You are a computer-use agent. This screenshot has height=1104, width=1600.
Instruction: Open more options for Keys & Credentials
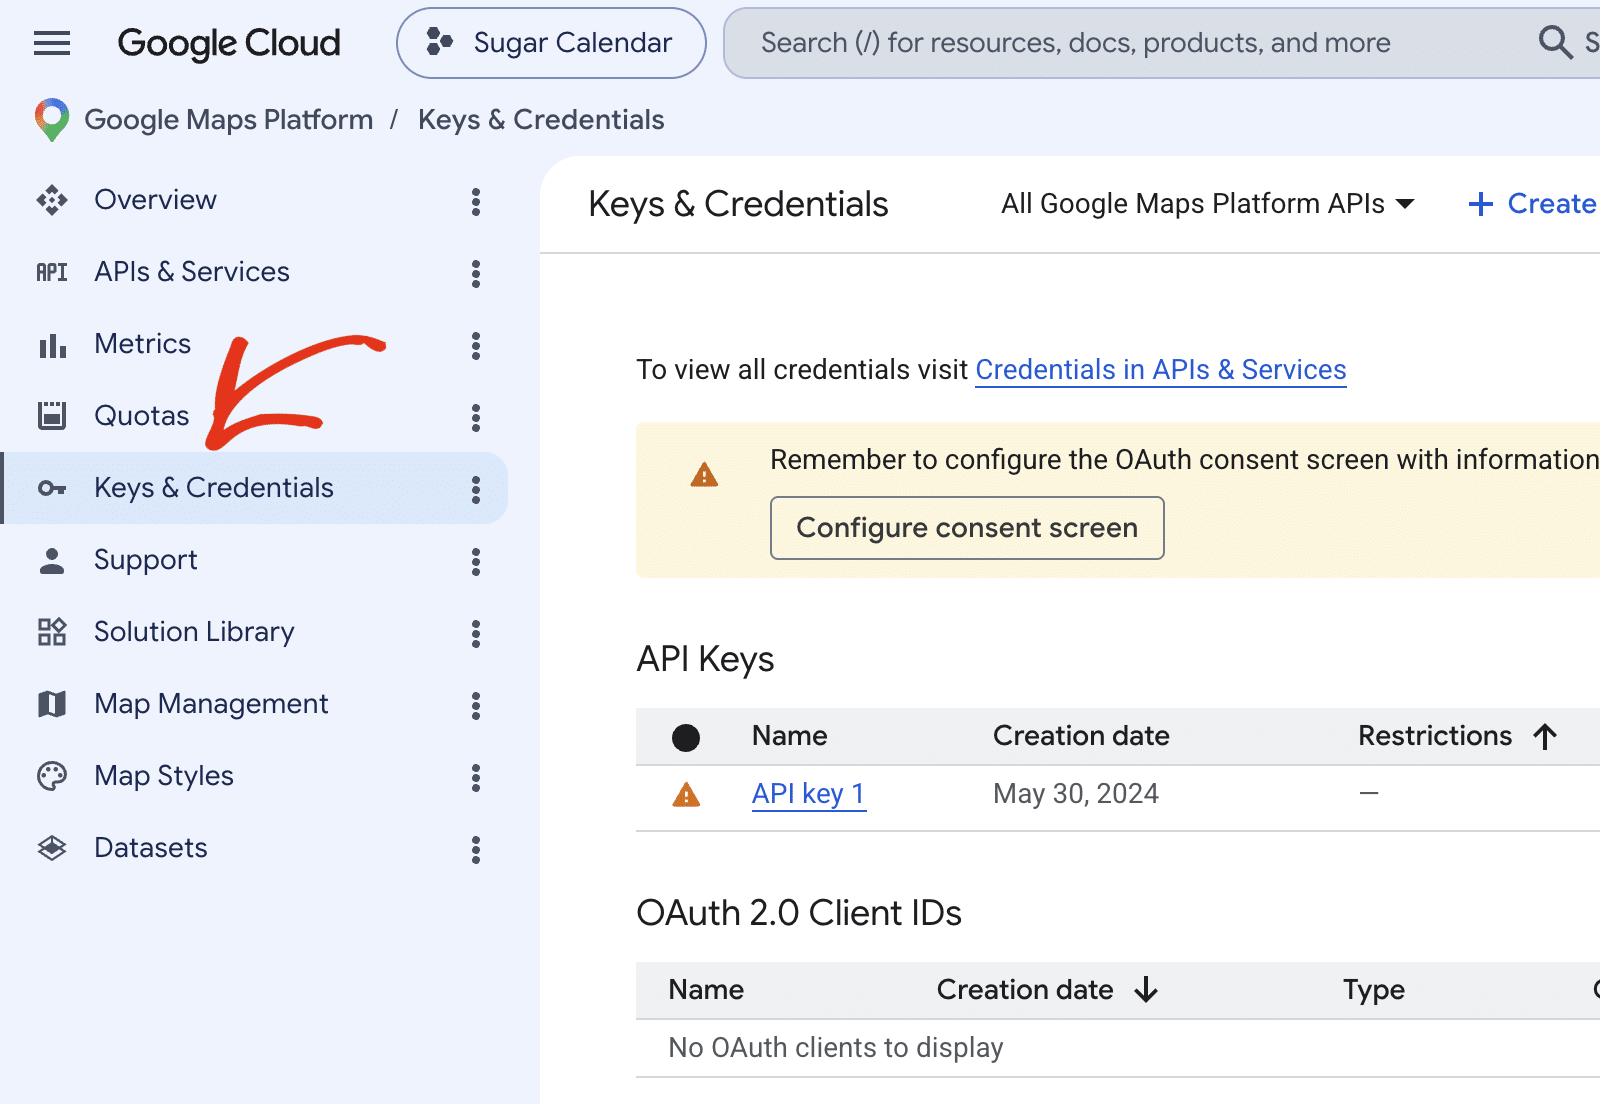pyautogui.click(x=476, y=490)
